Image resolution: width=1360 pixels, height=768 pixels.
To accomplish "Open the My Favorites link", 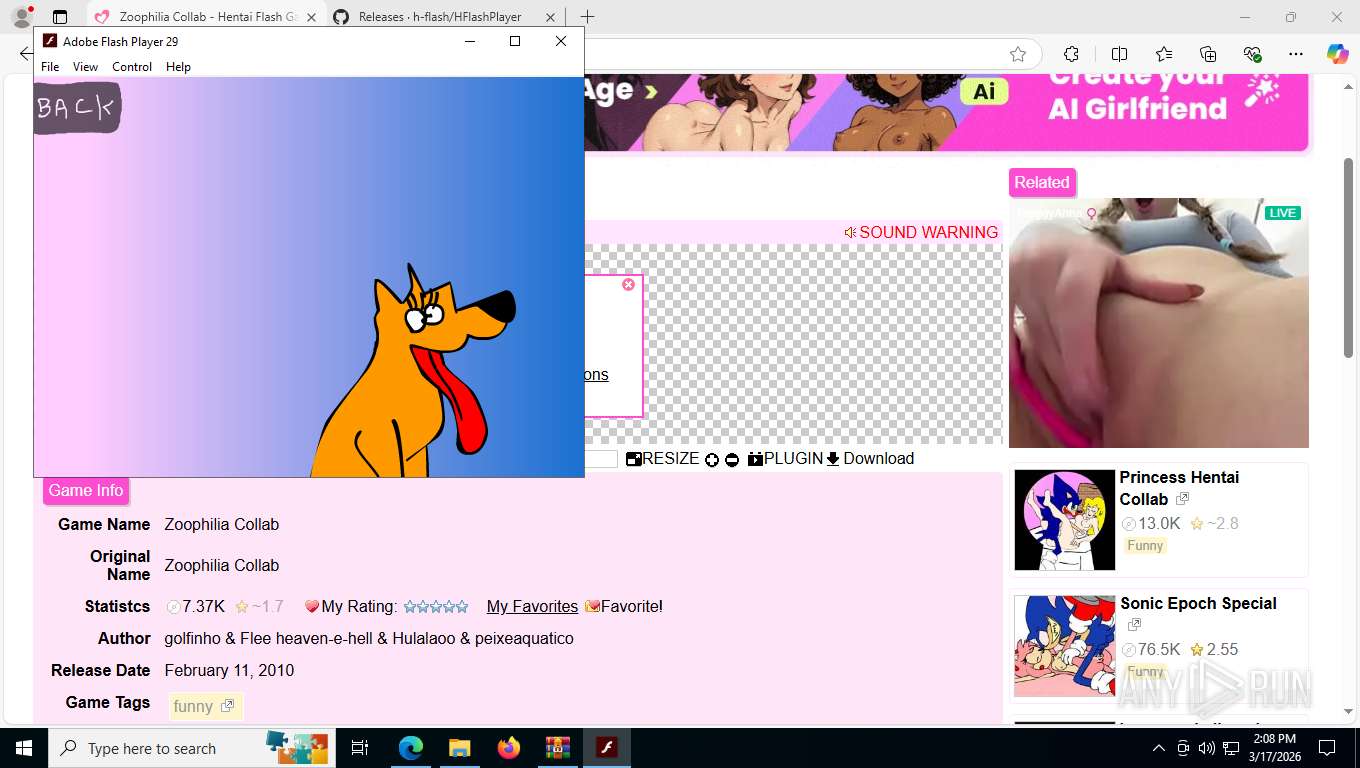I will click(532, 607).
